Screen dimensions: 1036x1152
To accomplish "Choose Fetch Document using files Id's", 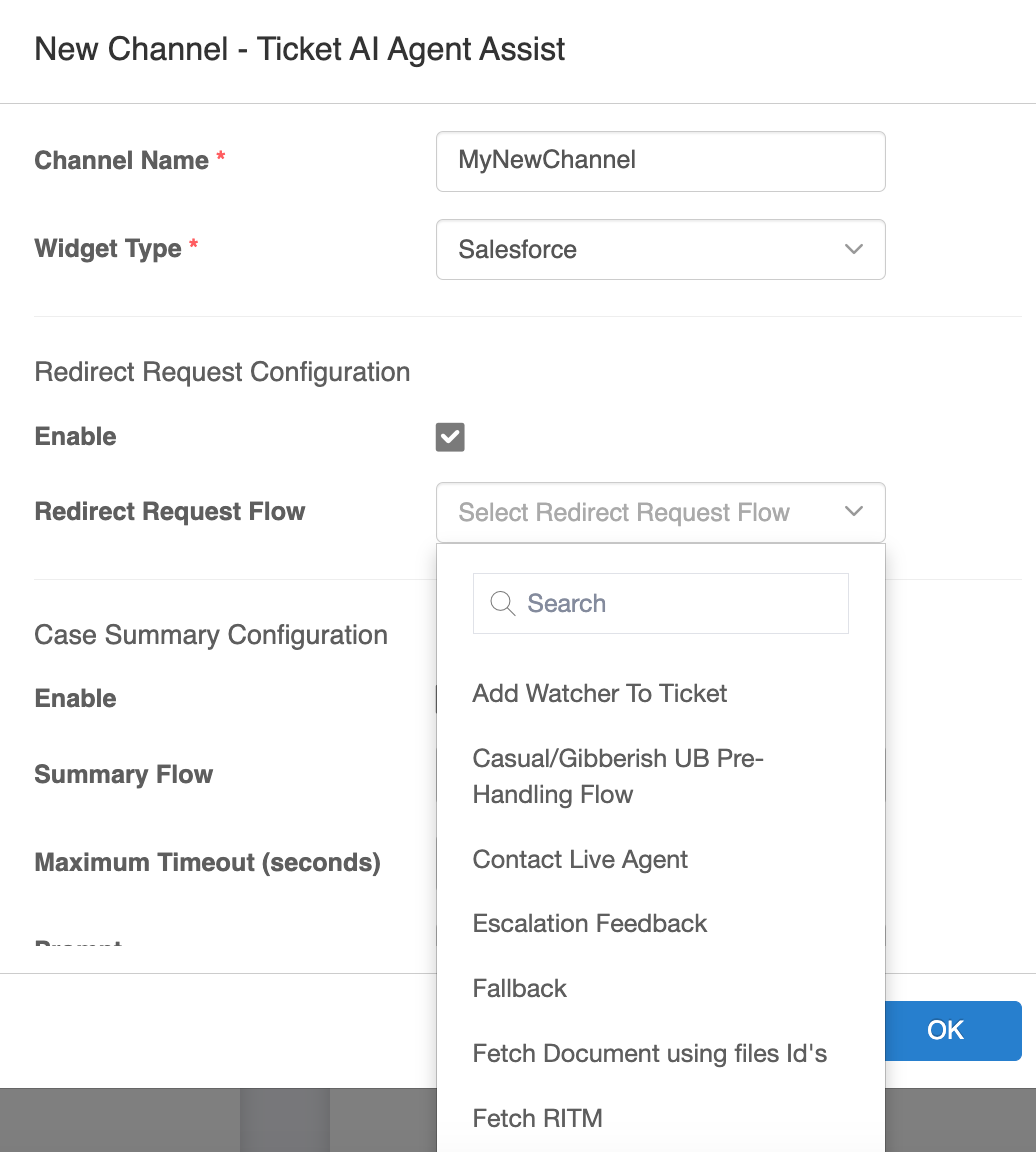I will [x=650, y=1054].
